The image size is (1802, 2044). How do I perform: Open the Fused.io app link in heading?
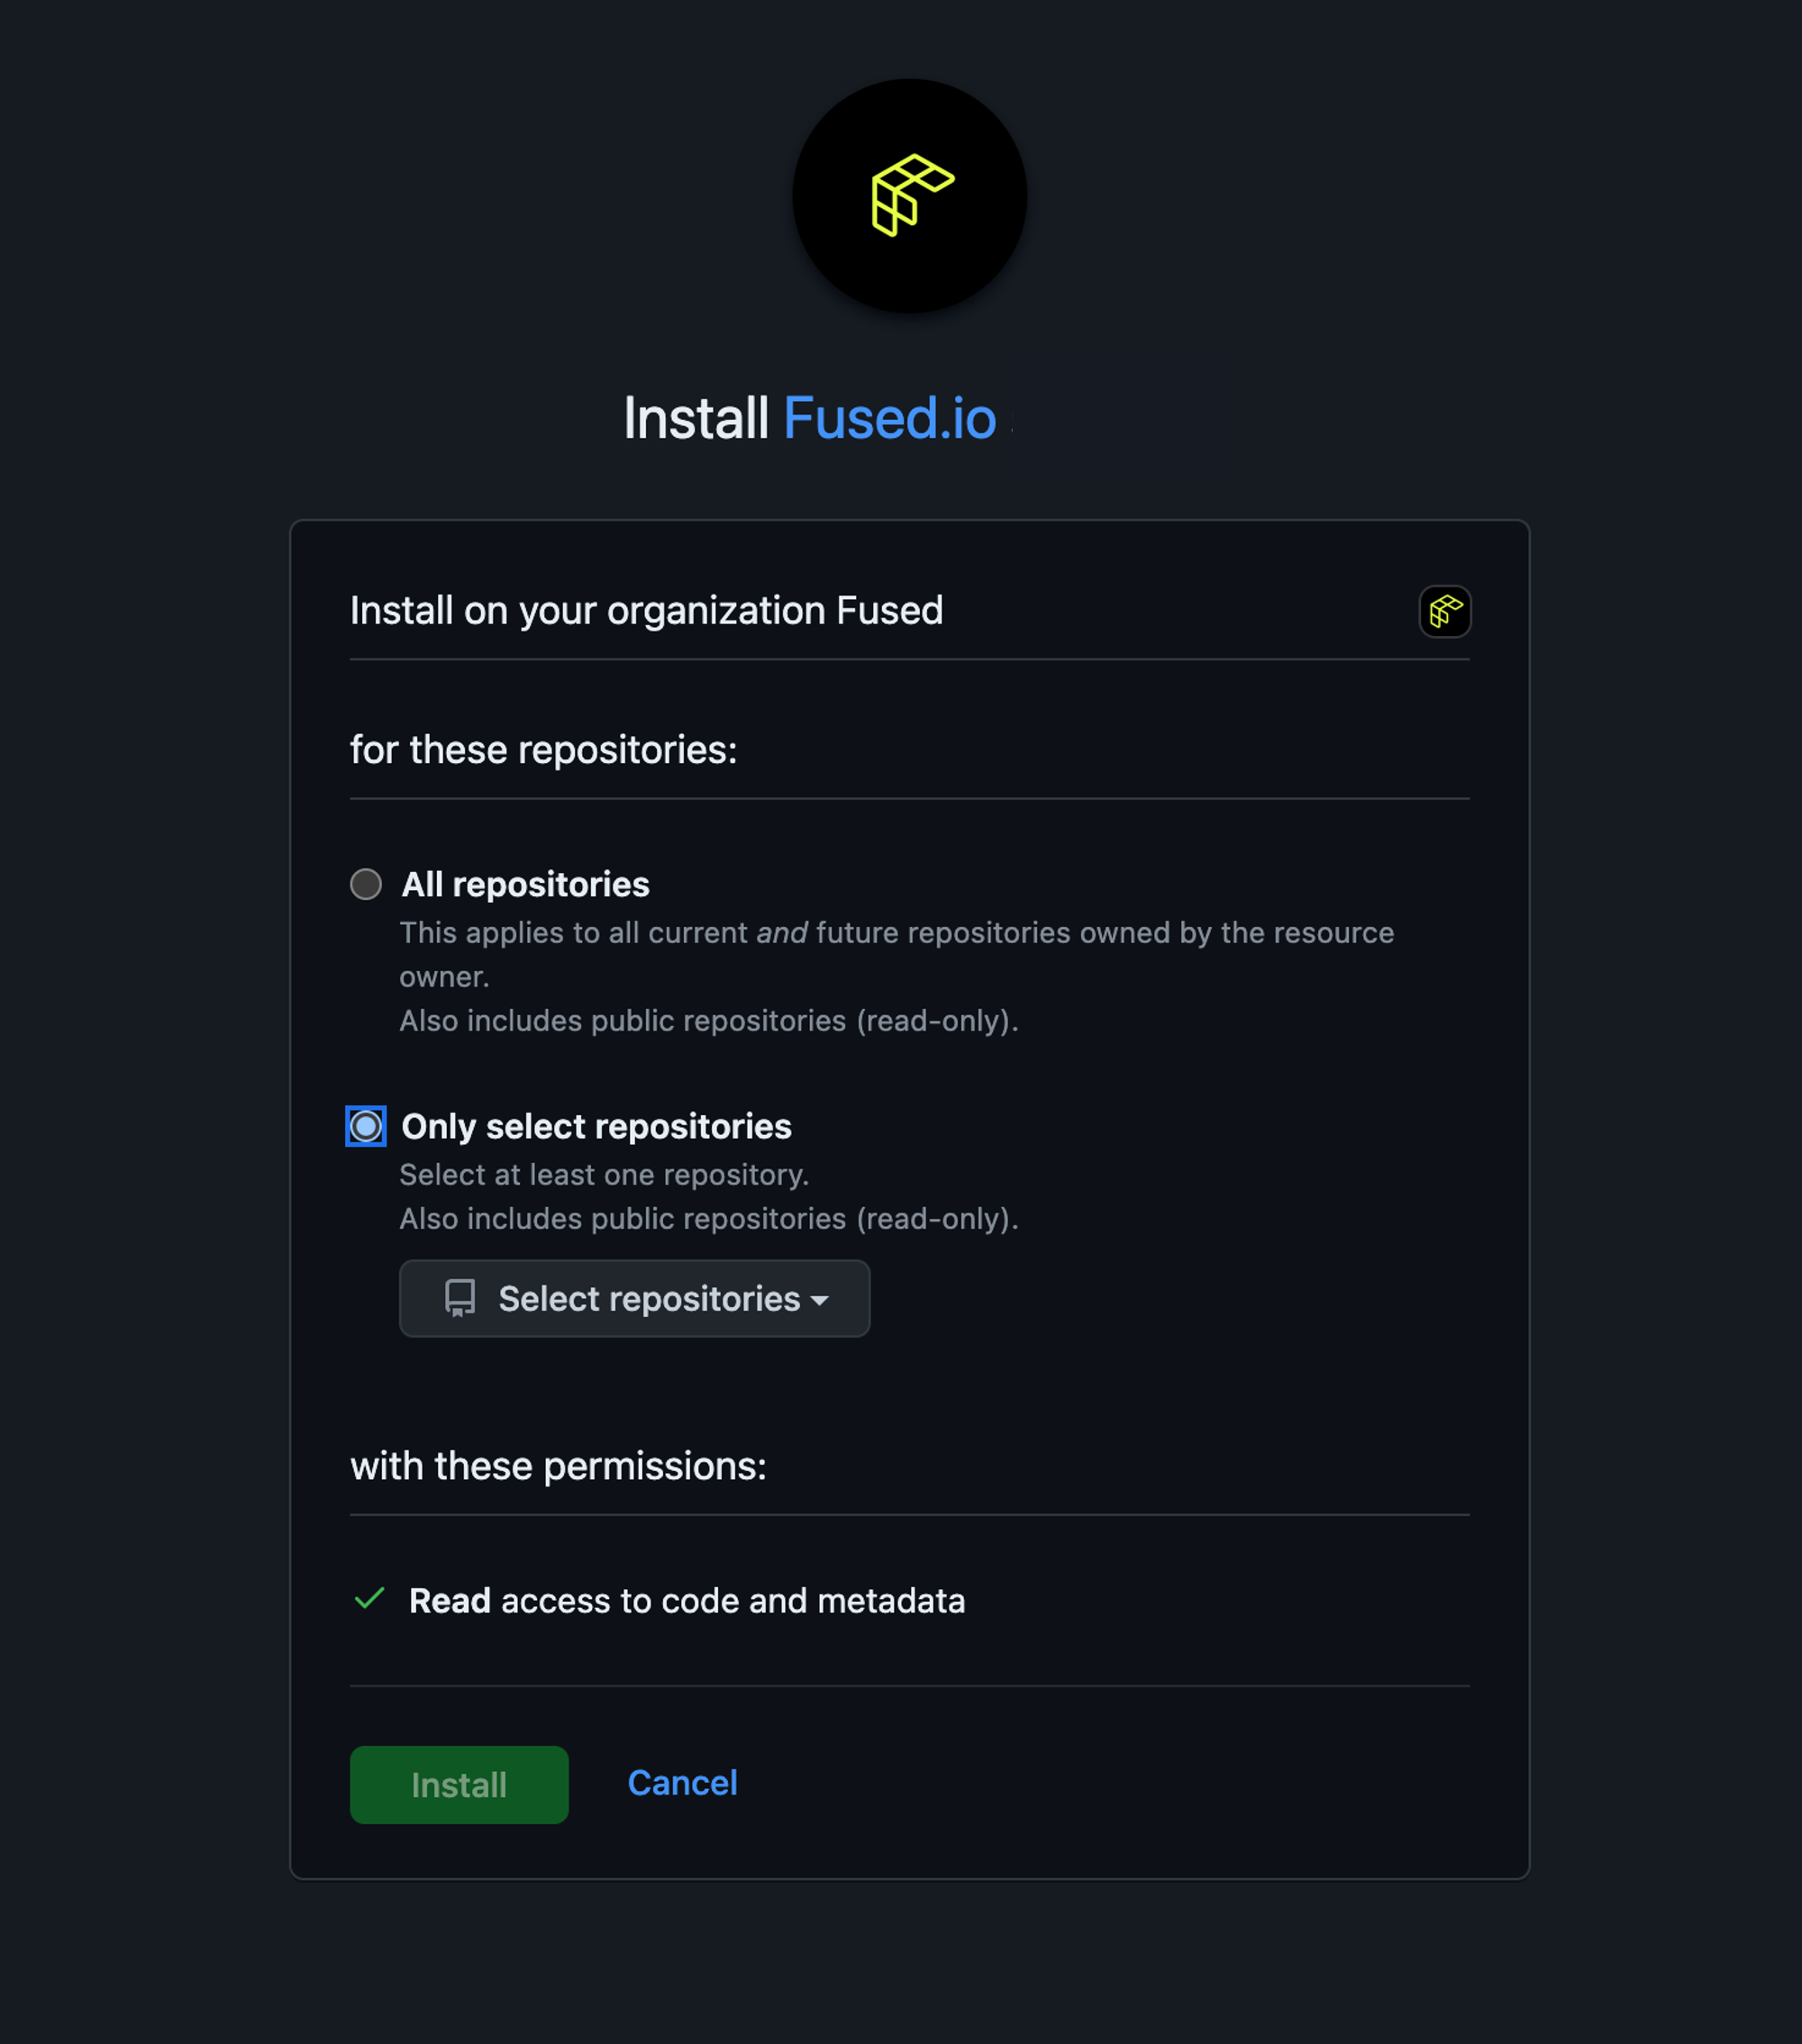(x=889, y=418)
